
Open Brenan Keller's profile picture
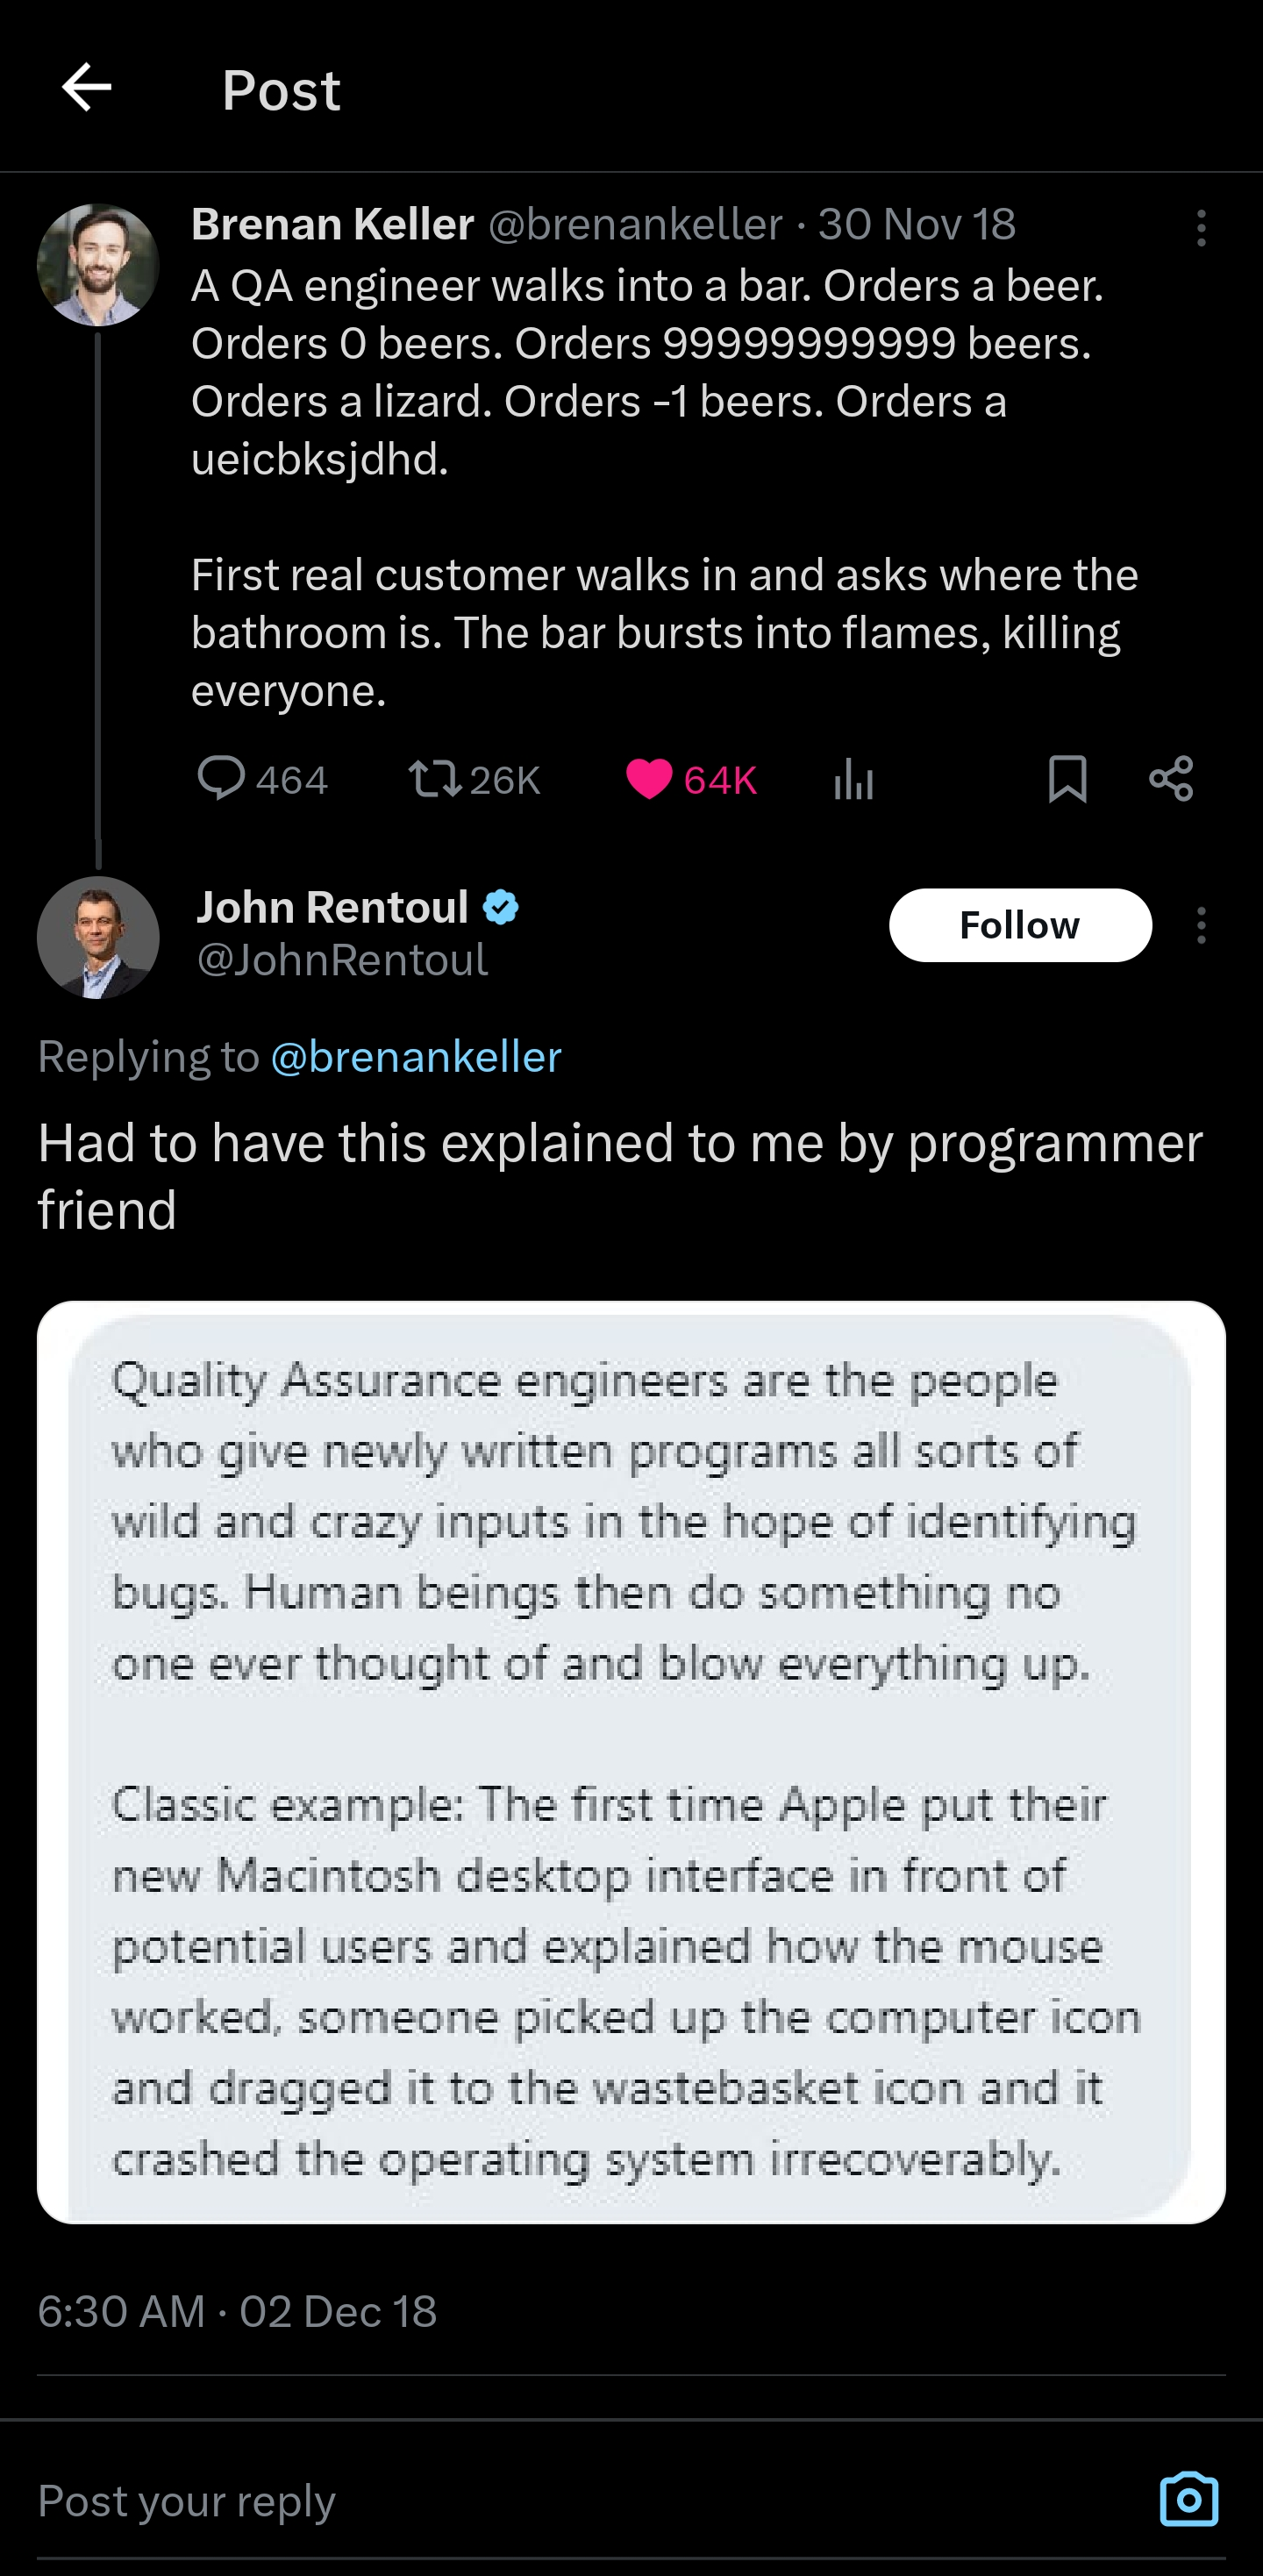click(98, 265)
